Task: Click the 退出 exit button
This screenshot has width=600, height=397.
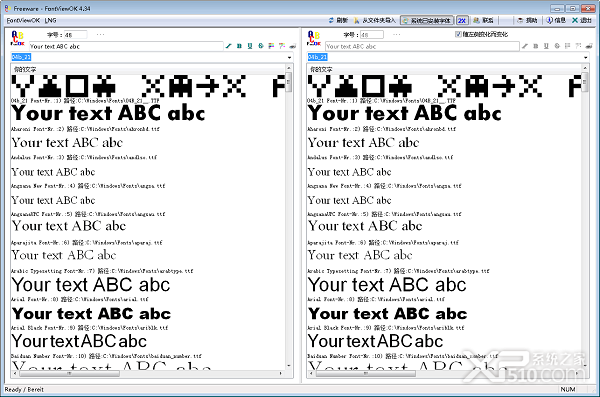Action: tap(582, 20)
